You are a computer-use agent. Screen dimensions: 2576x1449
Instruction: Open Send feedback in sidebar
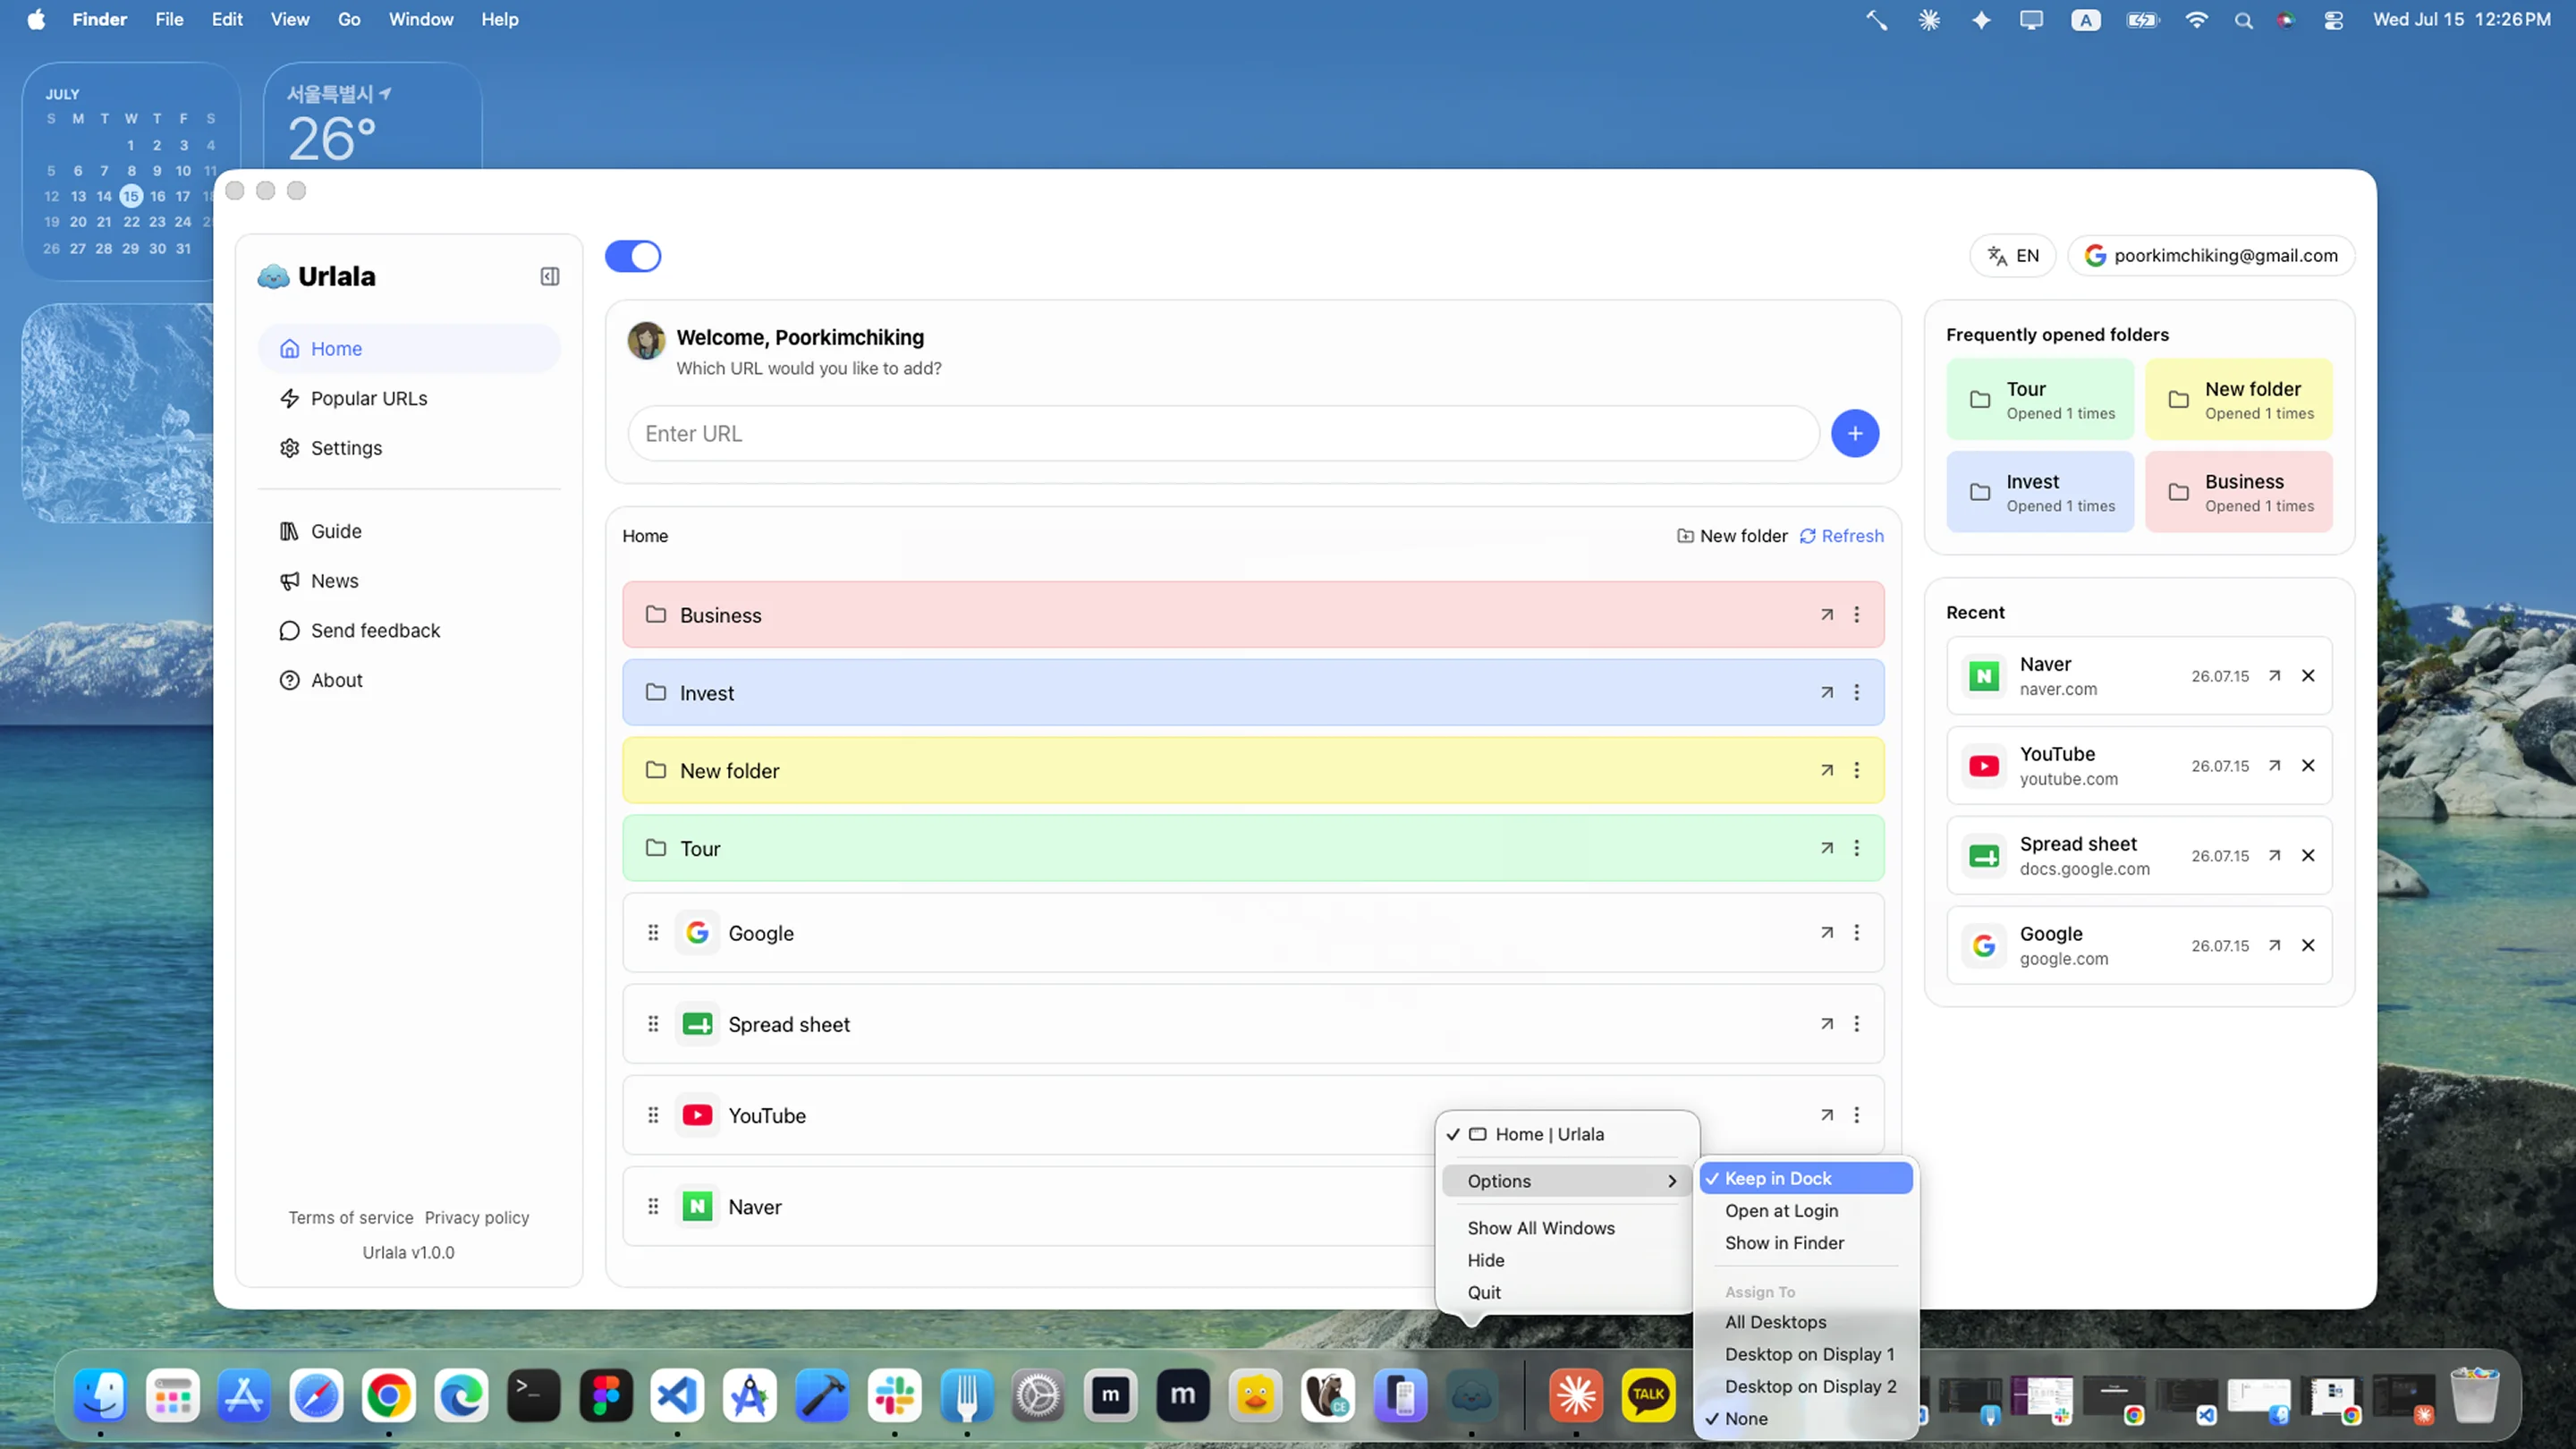408,631
